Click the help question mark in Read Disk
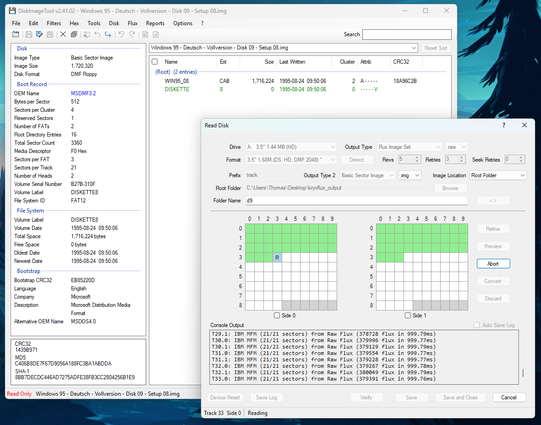Viewport: 541px width, 425px height. [503, 125]
